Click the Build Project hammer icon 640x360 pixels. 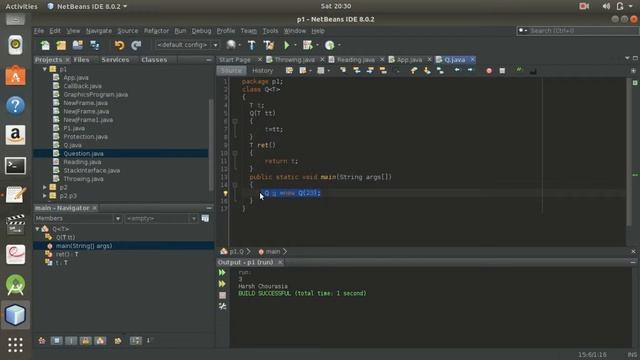click(x=251, y=45)
